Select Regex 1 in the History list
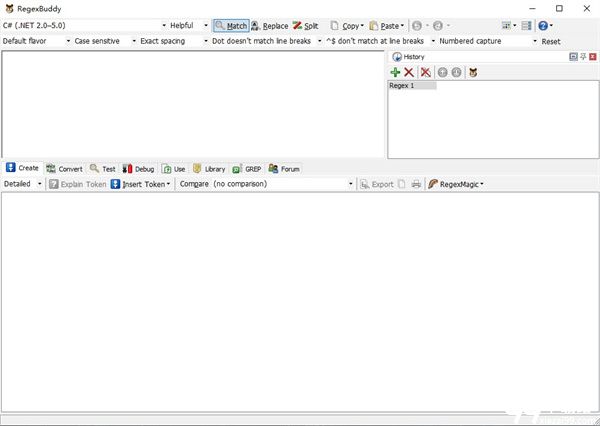600x426 pixels. tap(412, 85)
